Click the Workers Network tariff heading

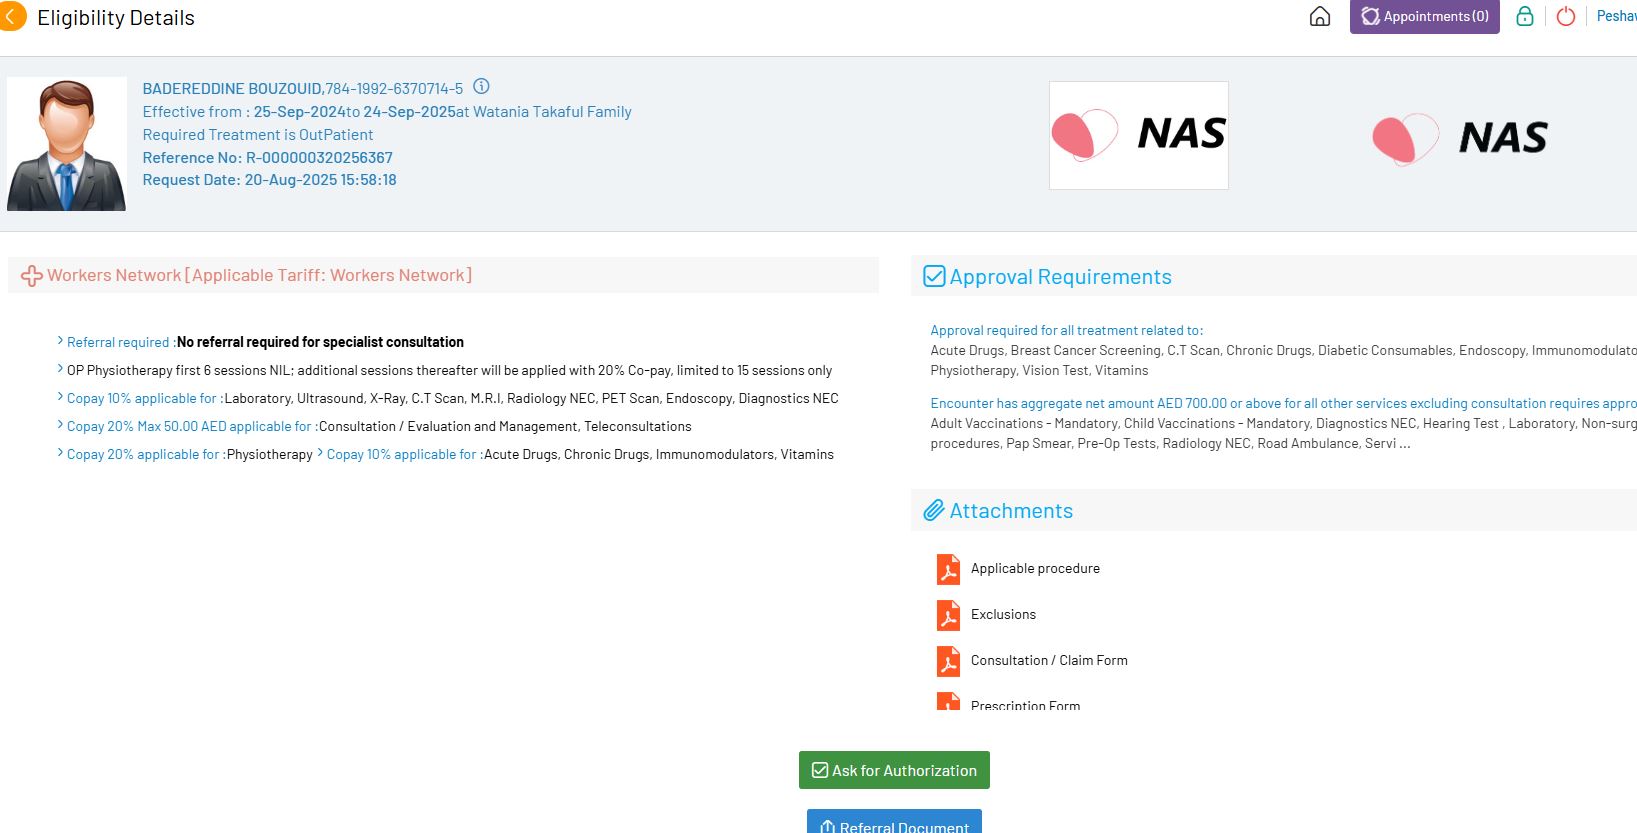pyautogui.click(x=259, y=275)
